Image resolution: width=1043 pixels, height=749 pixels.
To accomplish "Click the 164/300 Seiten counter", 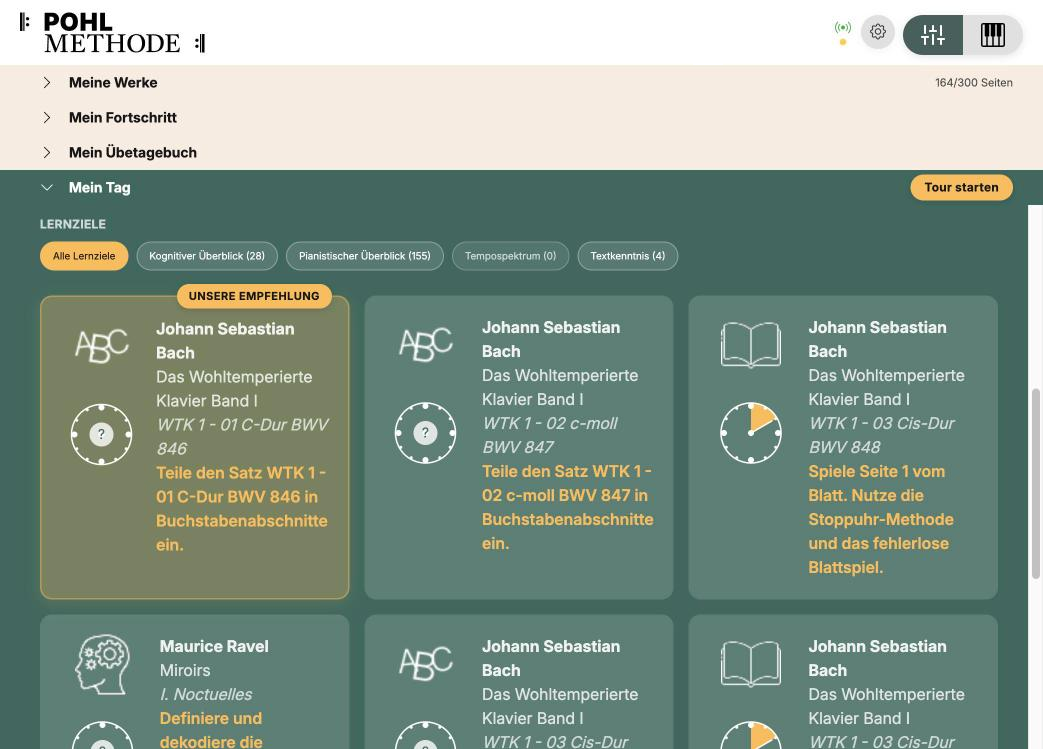I will (x=974, y=82).
